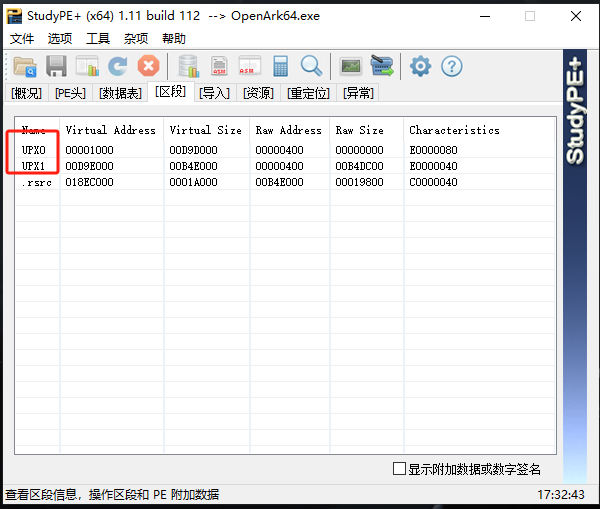Click virtual address 00001000
Viewport: 600px width, 509px height.
coord(90,150)
